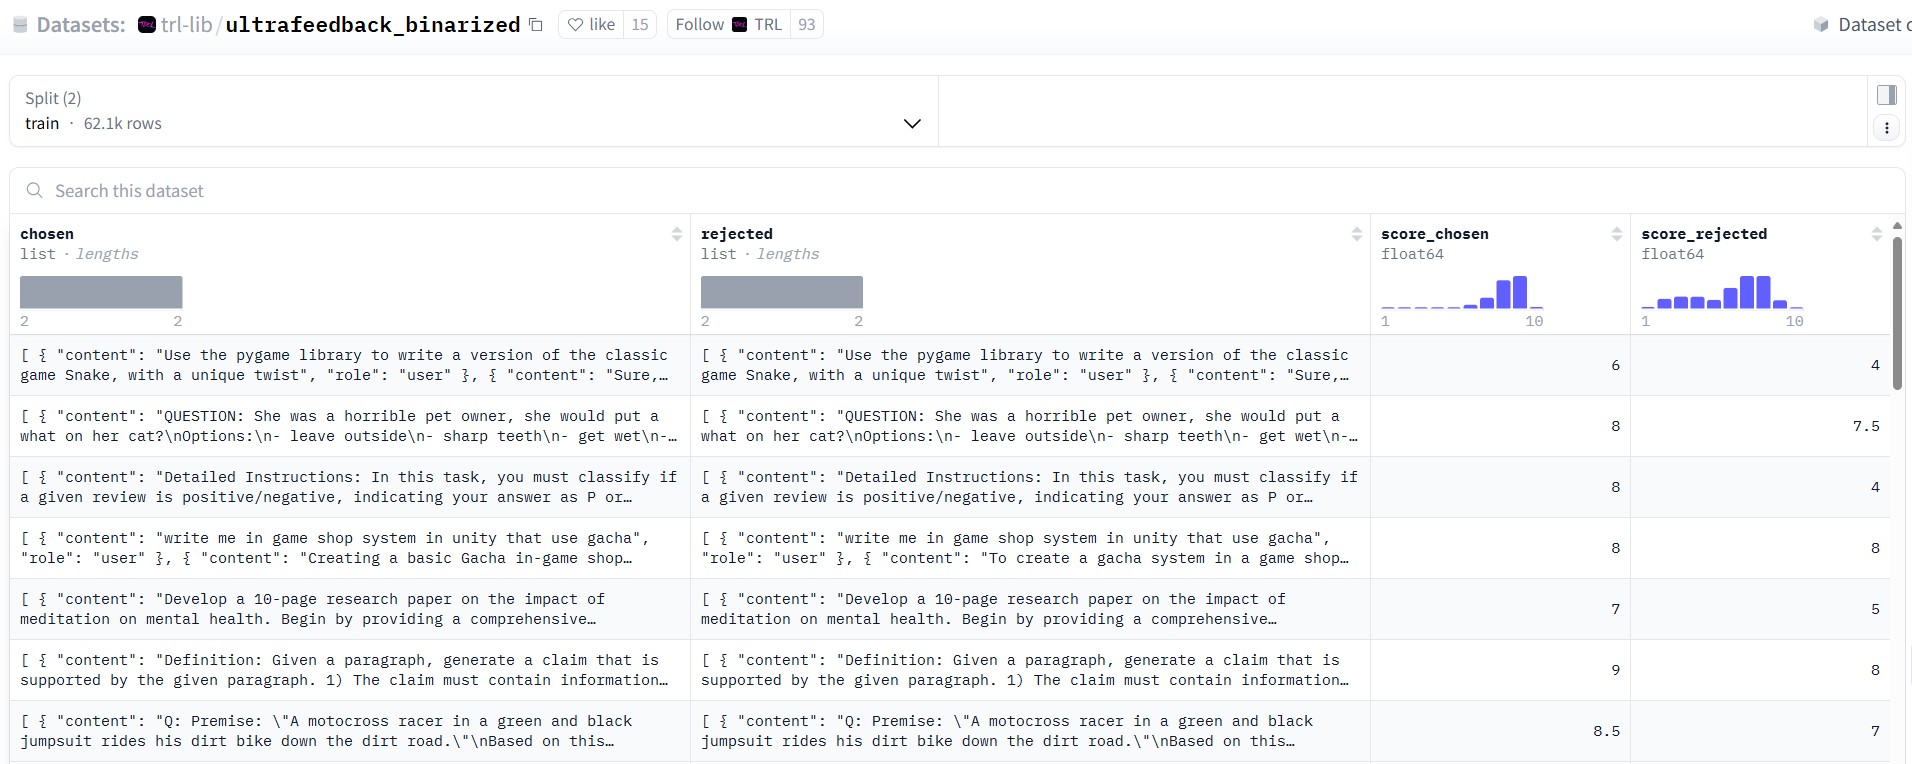The height and width of the screenshot is (764, 1912).
Task: Select score_chosen value 7 in meditation row
Action: click(1615, 609)
